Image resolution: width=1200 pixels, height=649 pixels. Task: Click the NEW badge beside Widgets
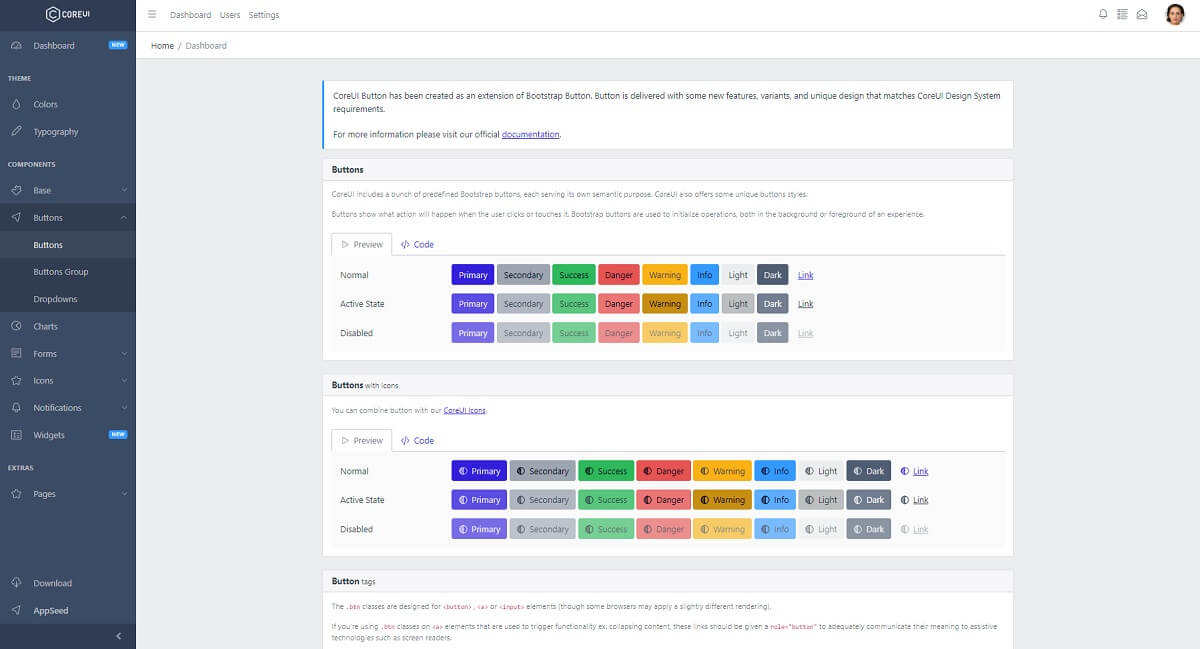(118, 435)
